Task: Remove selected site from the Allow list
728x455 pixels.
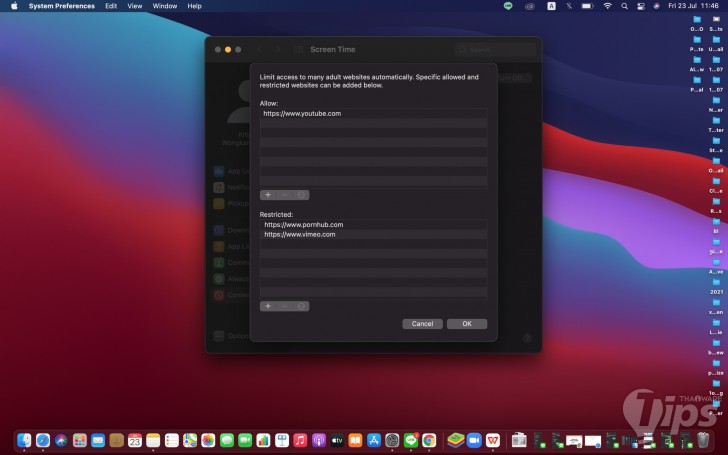Action: pyautogui.click(x=285, y=195)
